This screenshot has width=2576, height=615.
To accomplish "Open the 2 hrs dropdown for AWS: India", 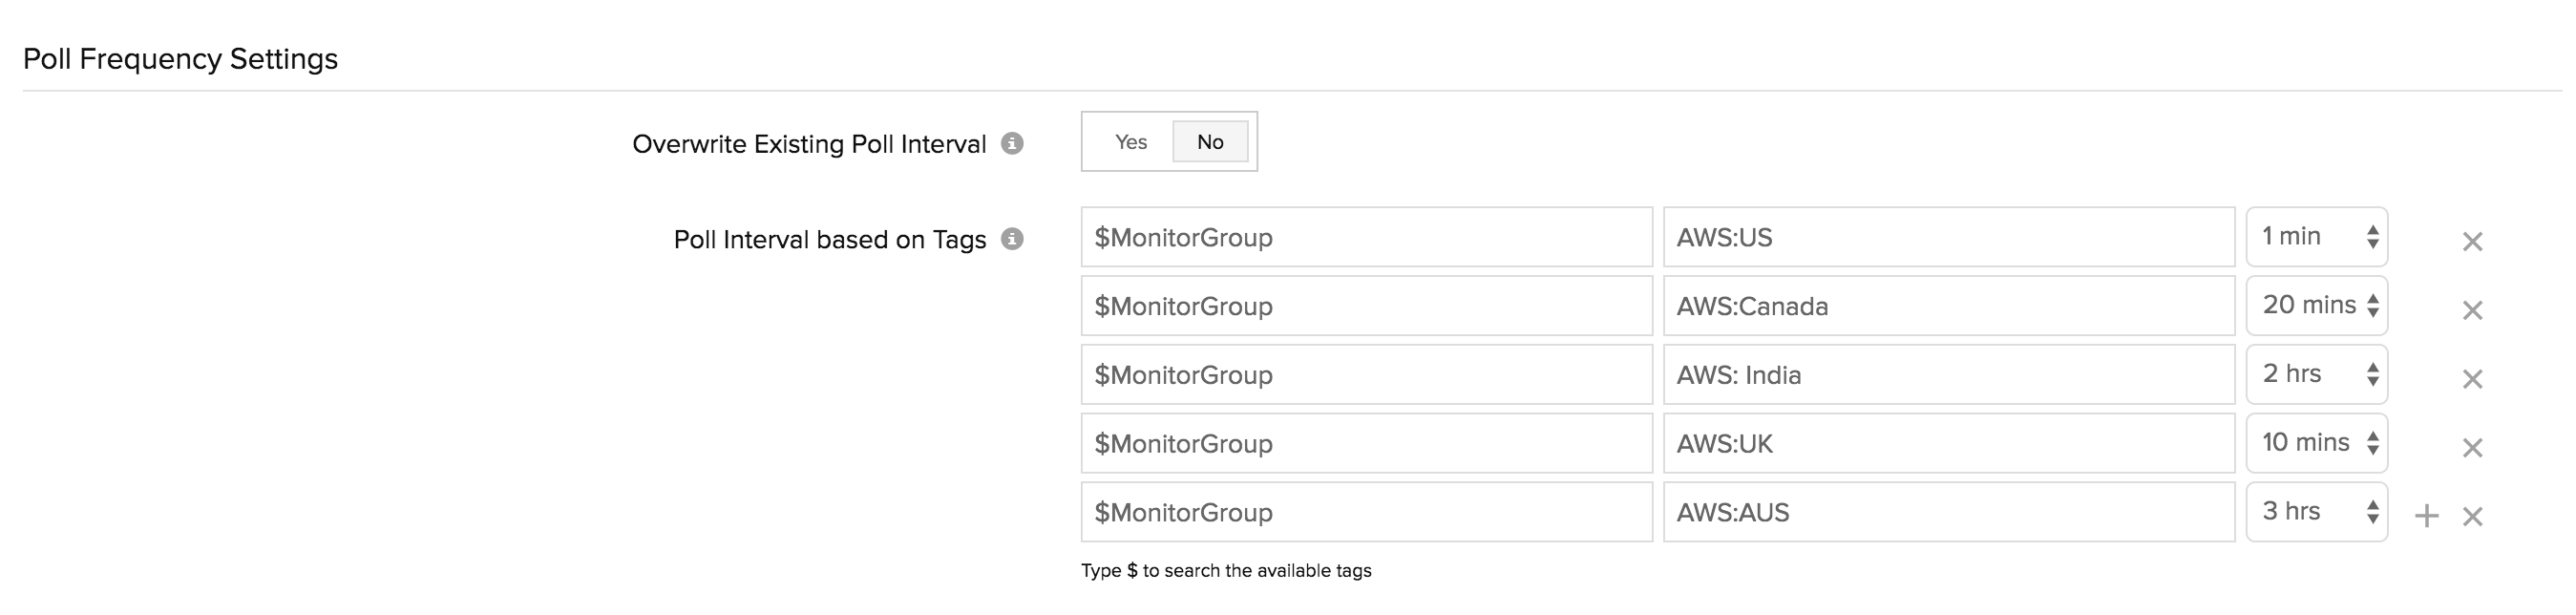I will click(x=2316, y=373).
